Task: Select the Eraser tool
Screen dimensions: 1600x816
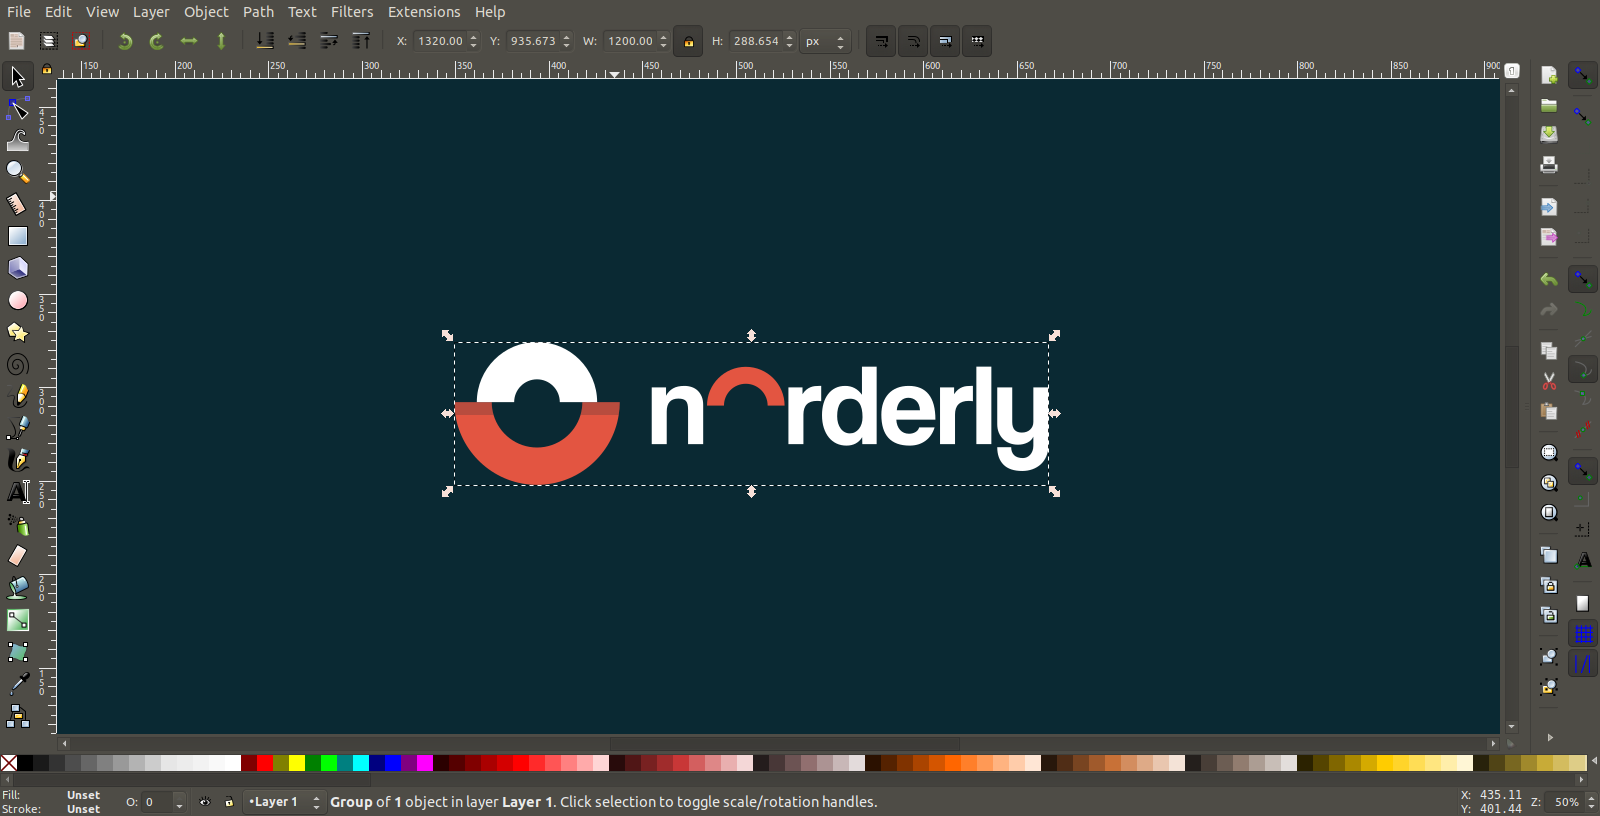Action: click(18, 556)
